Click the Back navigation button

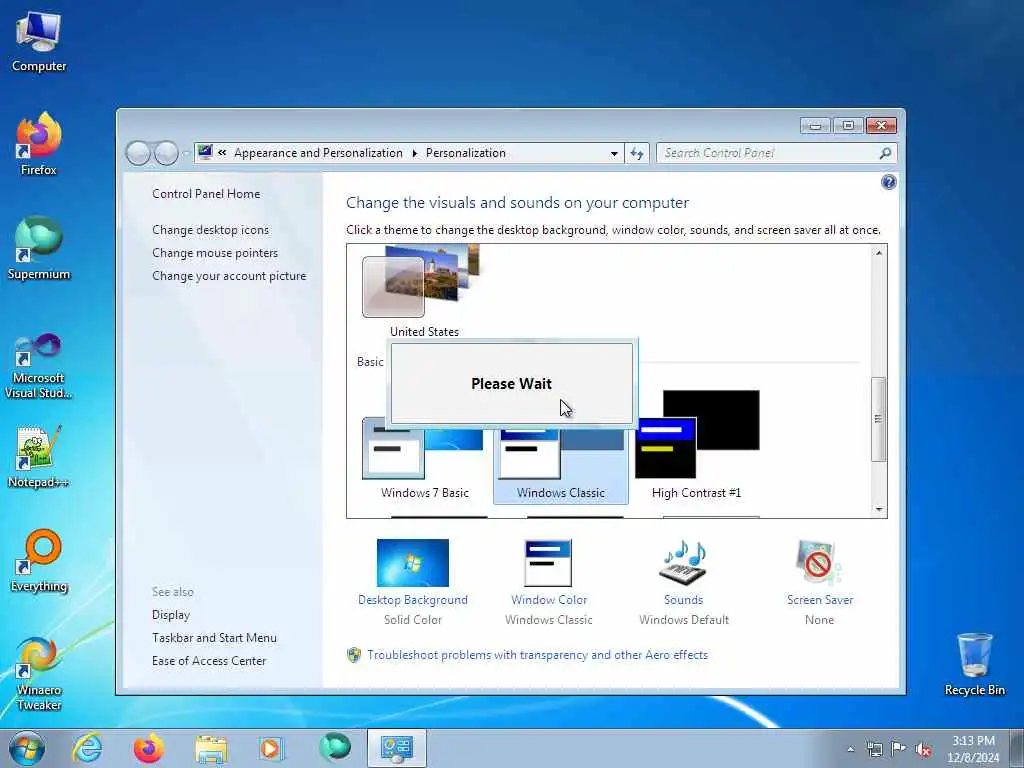pos(138,153)
